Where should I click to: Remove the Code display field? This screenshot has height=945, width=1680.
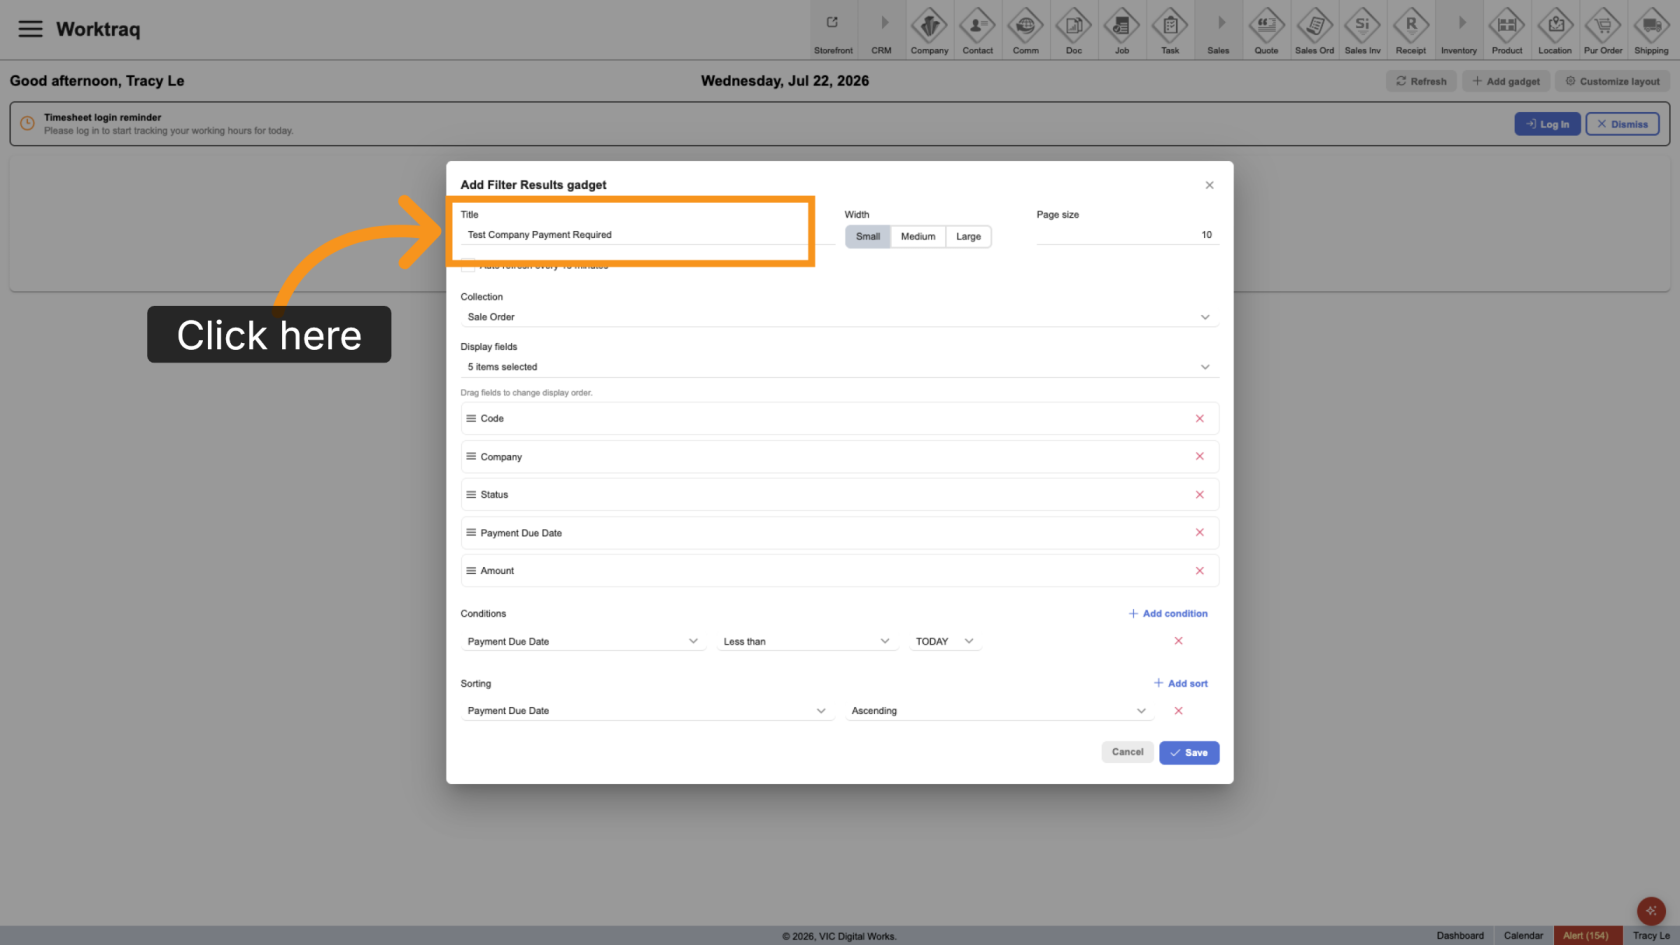click(x=1199, y=419)
